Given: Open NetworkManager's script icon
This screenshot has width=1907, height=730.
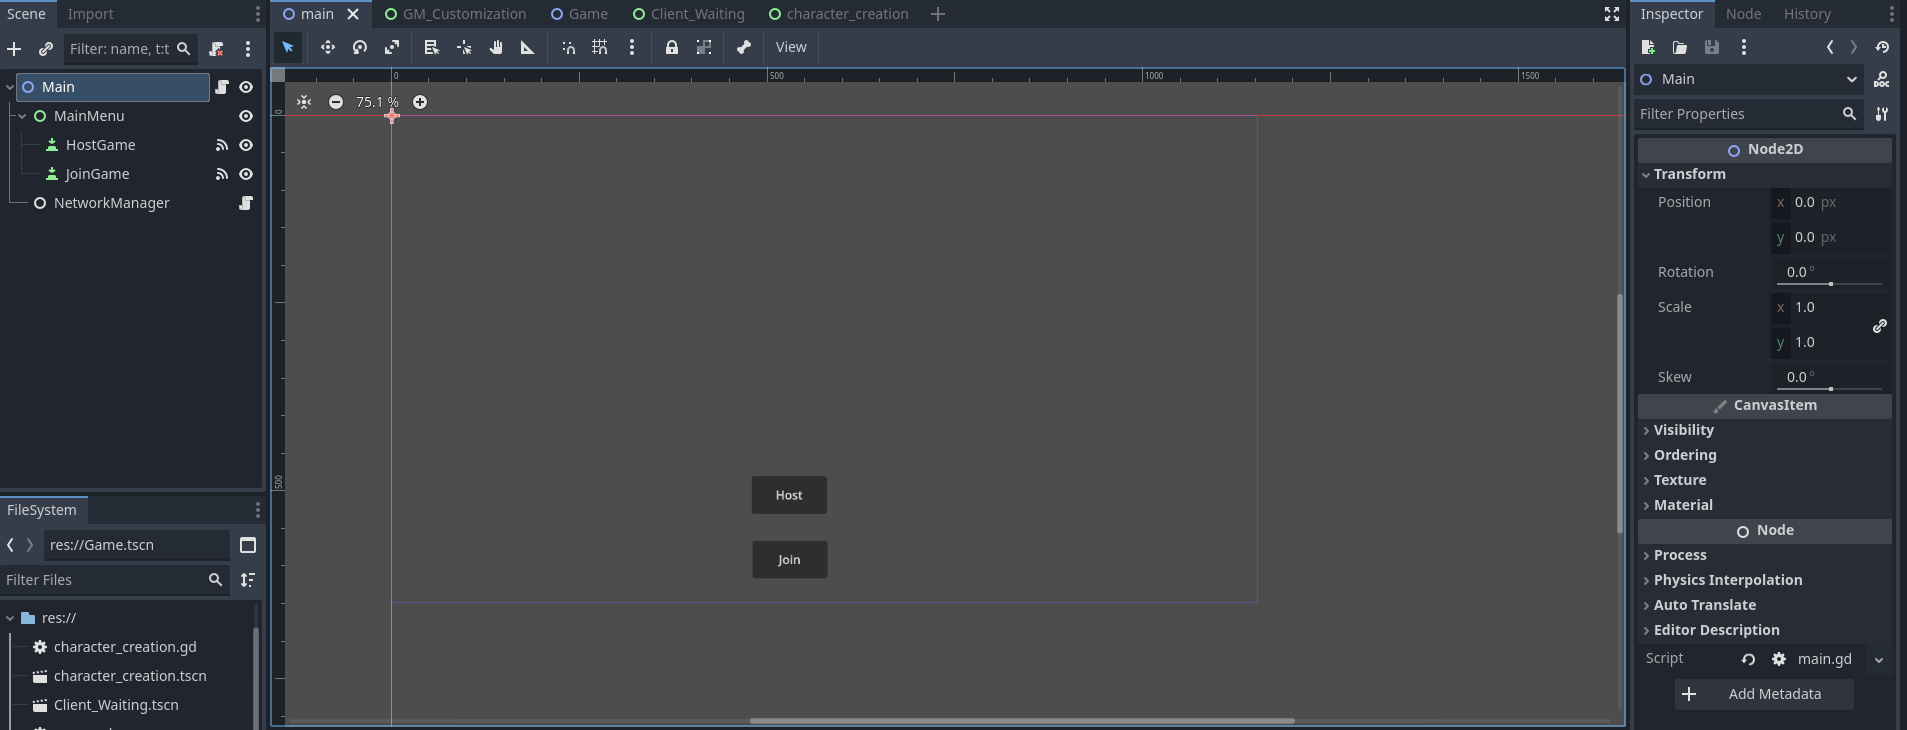Looking at the screenshot, I should click(x=245, y=203).
